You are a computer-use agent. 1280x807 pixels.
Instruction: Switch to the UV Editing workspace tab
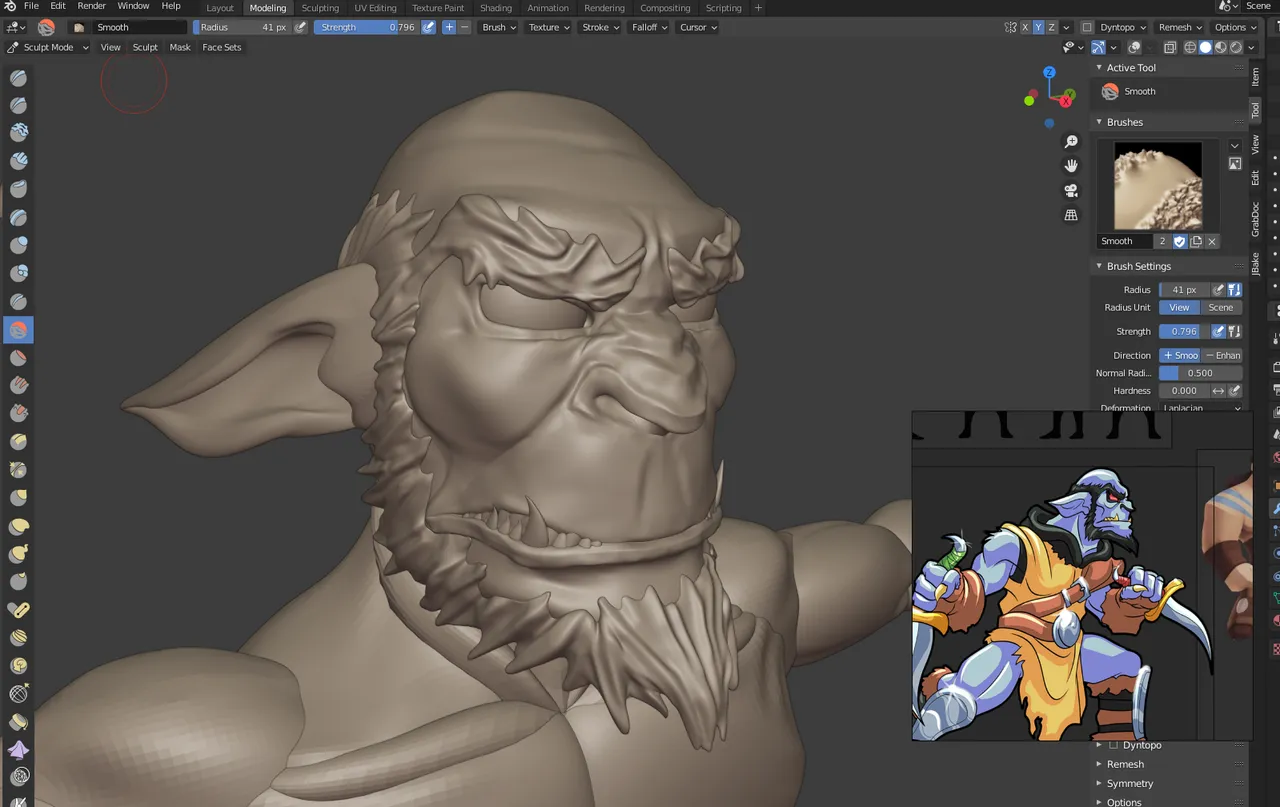375,8
